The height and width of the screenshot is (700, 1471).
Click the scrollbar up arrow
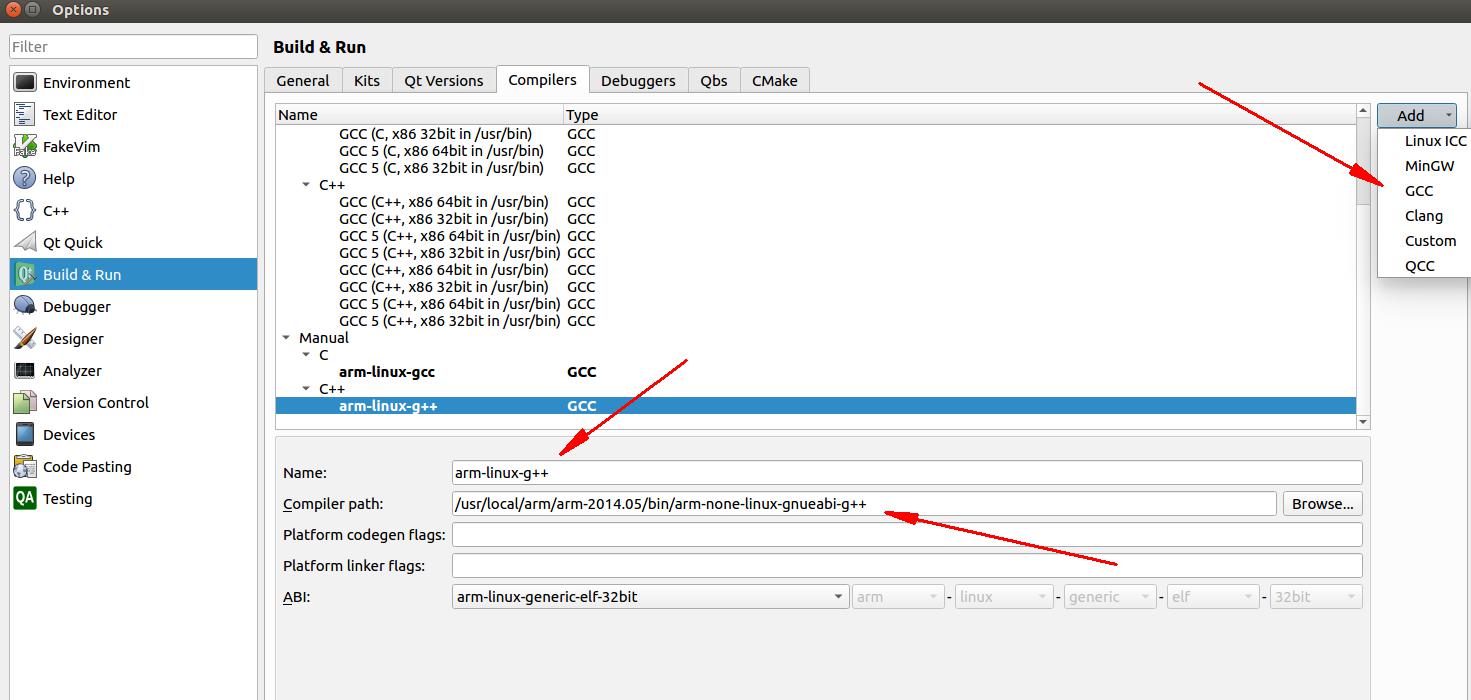point(1363,110)
